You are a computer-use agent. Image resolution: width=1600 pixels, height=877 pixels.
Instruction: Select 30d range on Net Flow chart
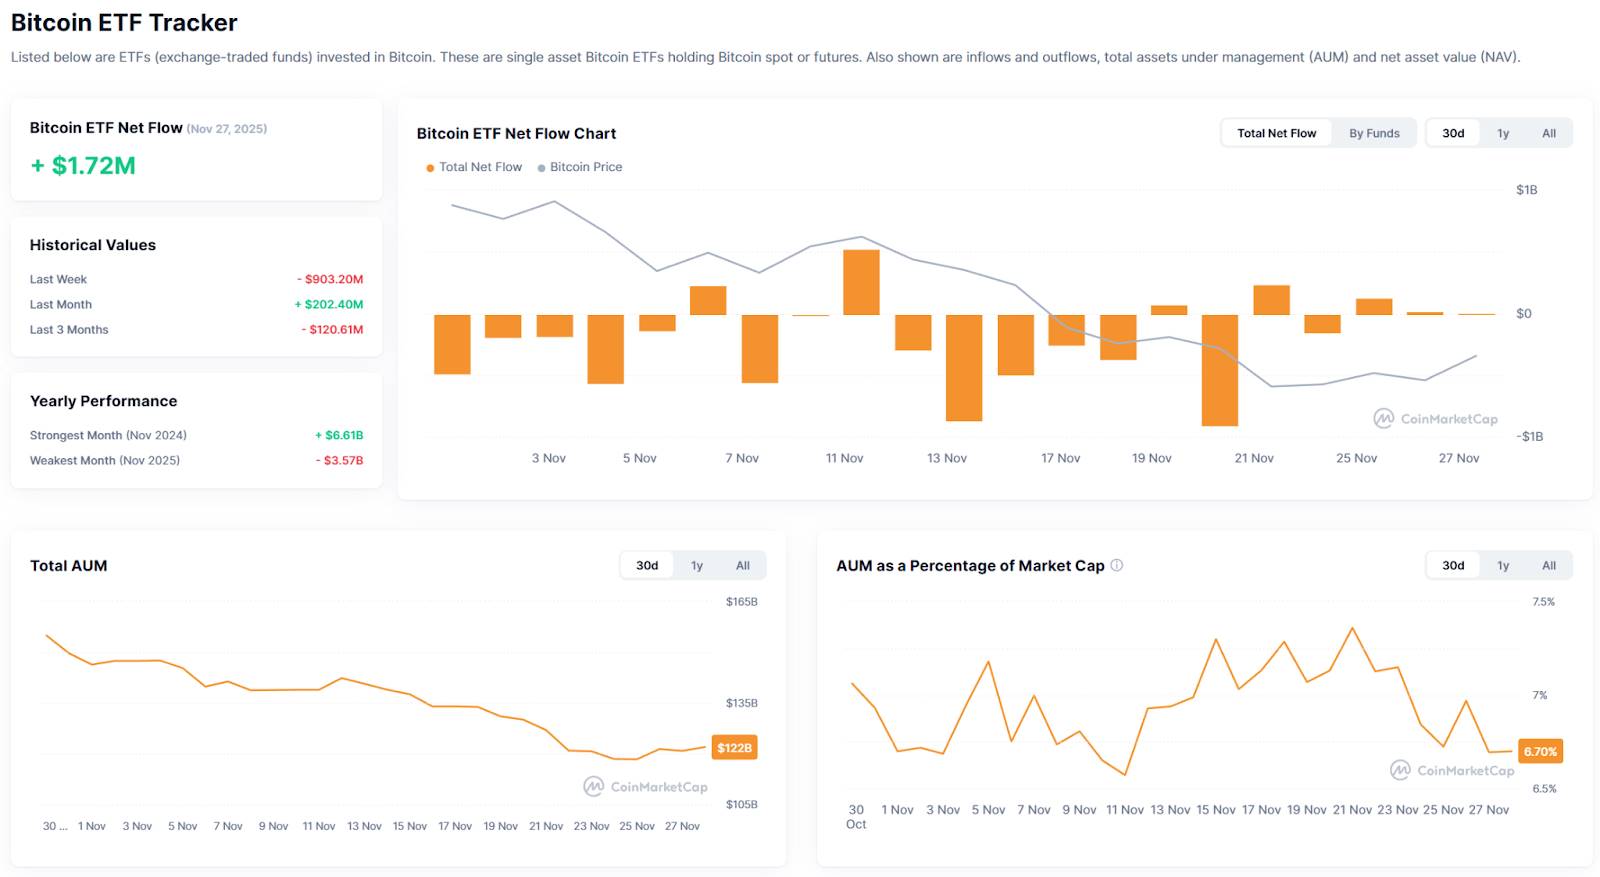[x=1453, y=133]
